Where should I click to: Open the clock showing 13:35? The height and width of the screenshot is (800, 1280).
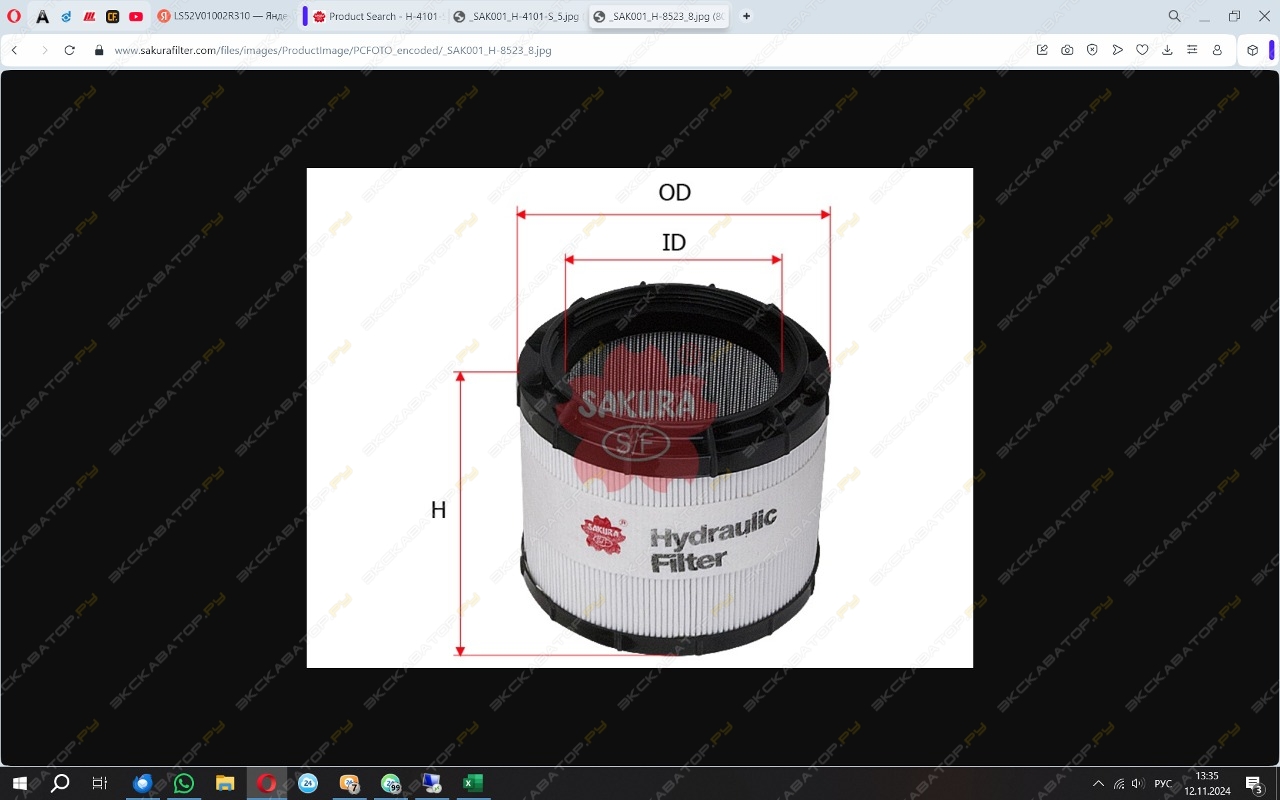(x=1207, y=783)
